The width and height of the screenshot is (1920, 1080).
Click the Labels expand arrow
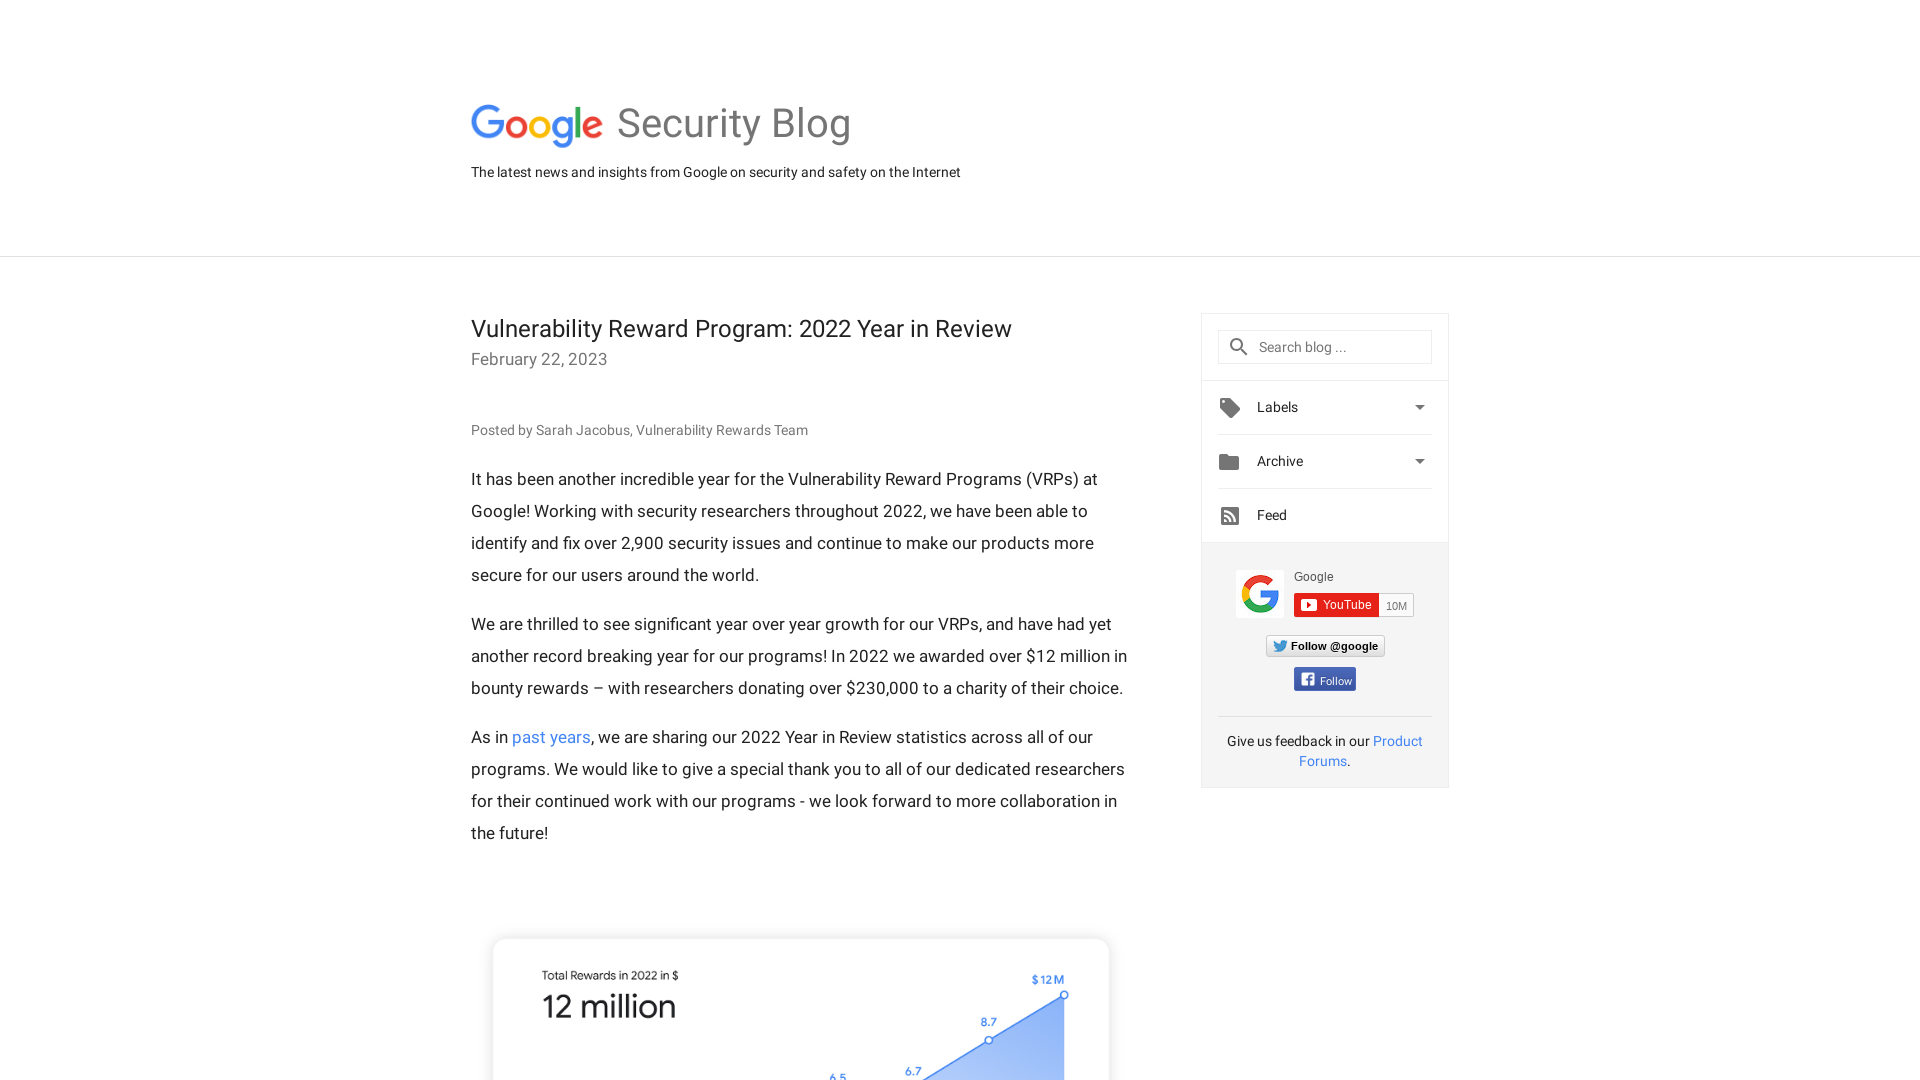coord(1420,406)
